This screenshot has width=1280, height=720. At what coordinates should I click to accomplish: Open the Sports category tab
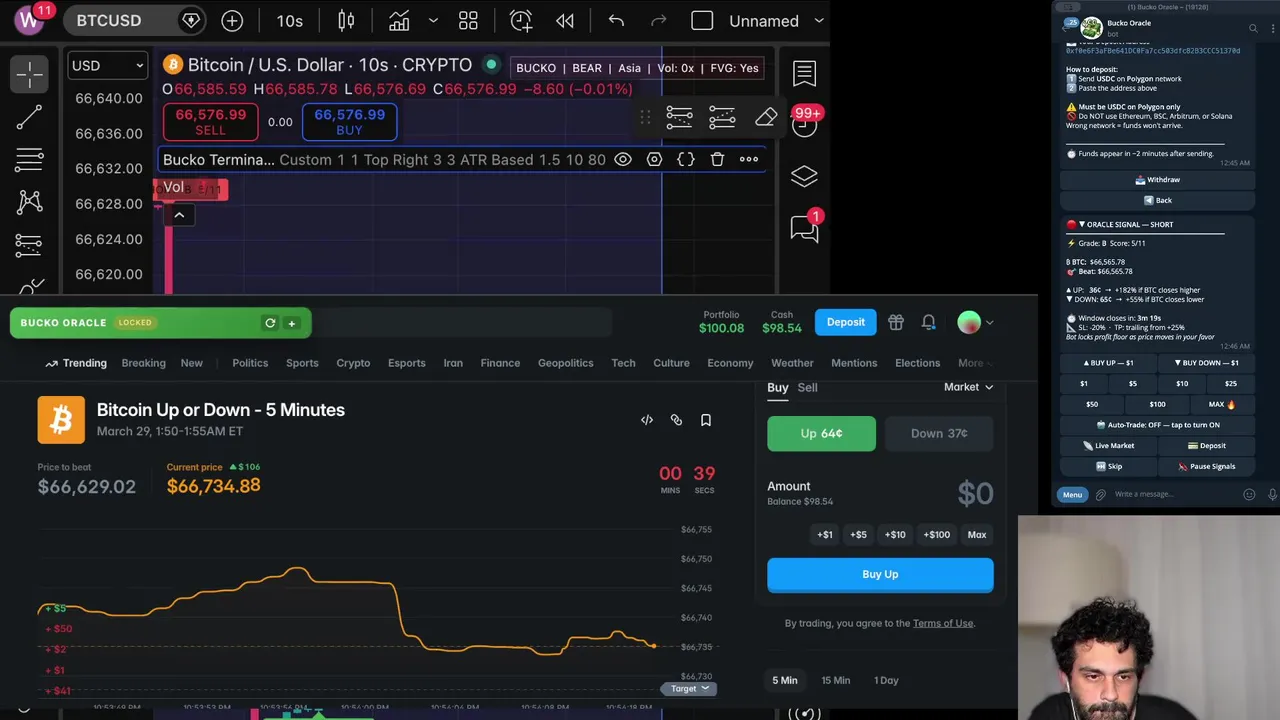(302, 363)
